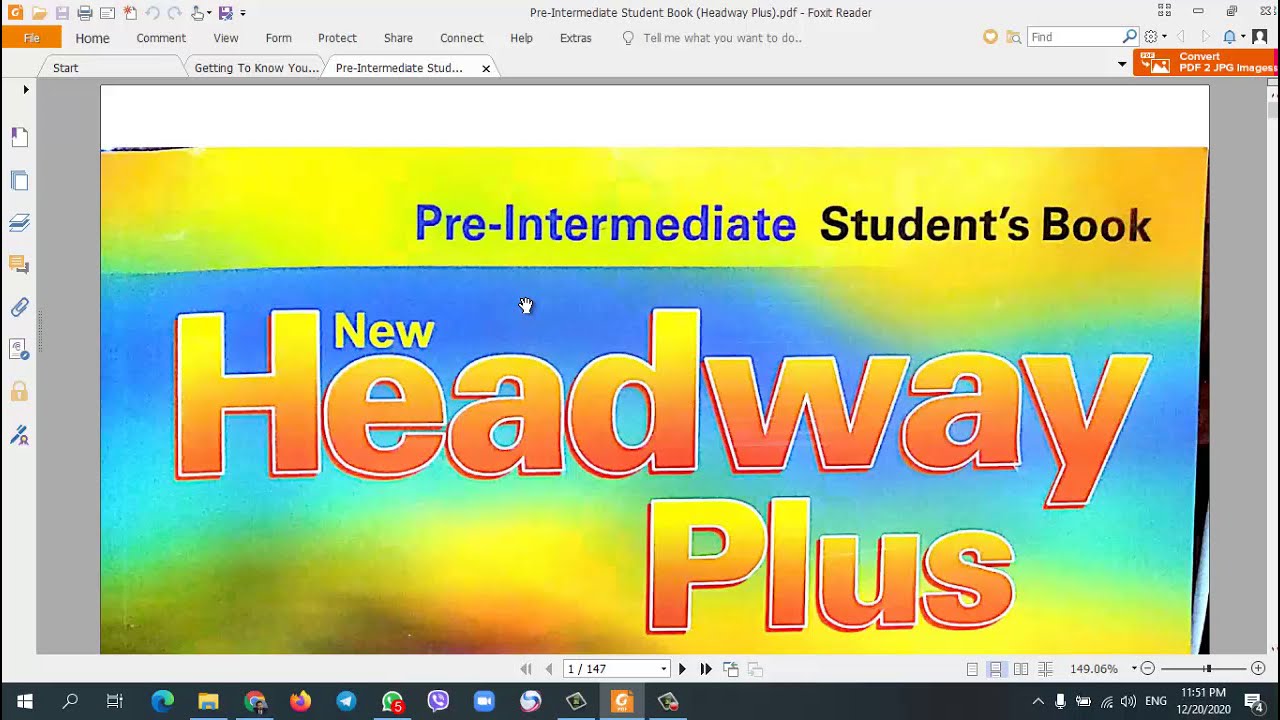The width and height of the screenshot is (1280, 720).
Task: Open the Form ribbon tab
Action: click(x=279, y=38)
